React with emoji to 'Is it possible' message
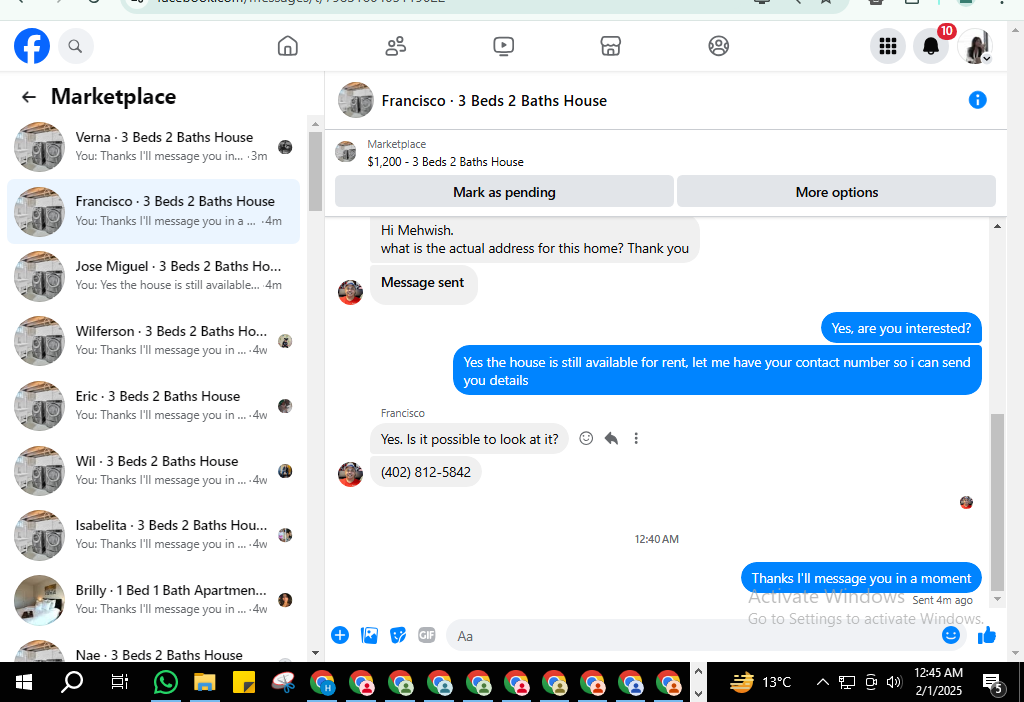Image resolution: width=1024 pixels, height=702 pixels. [586, 438]
